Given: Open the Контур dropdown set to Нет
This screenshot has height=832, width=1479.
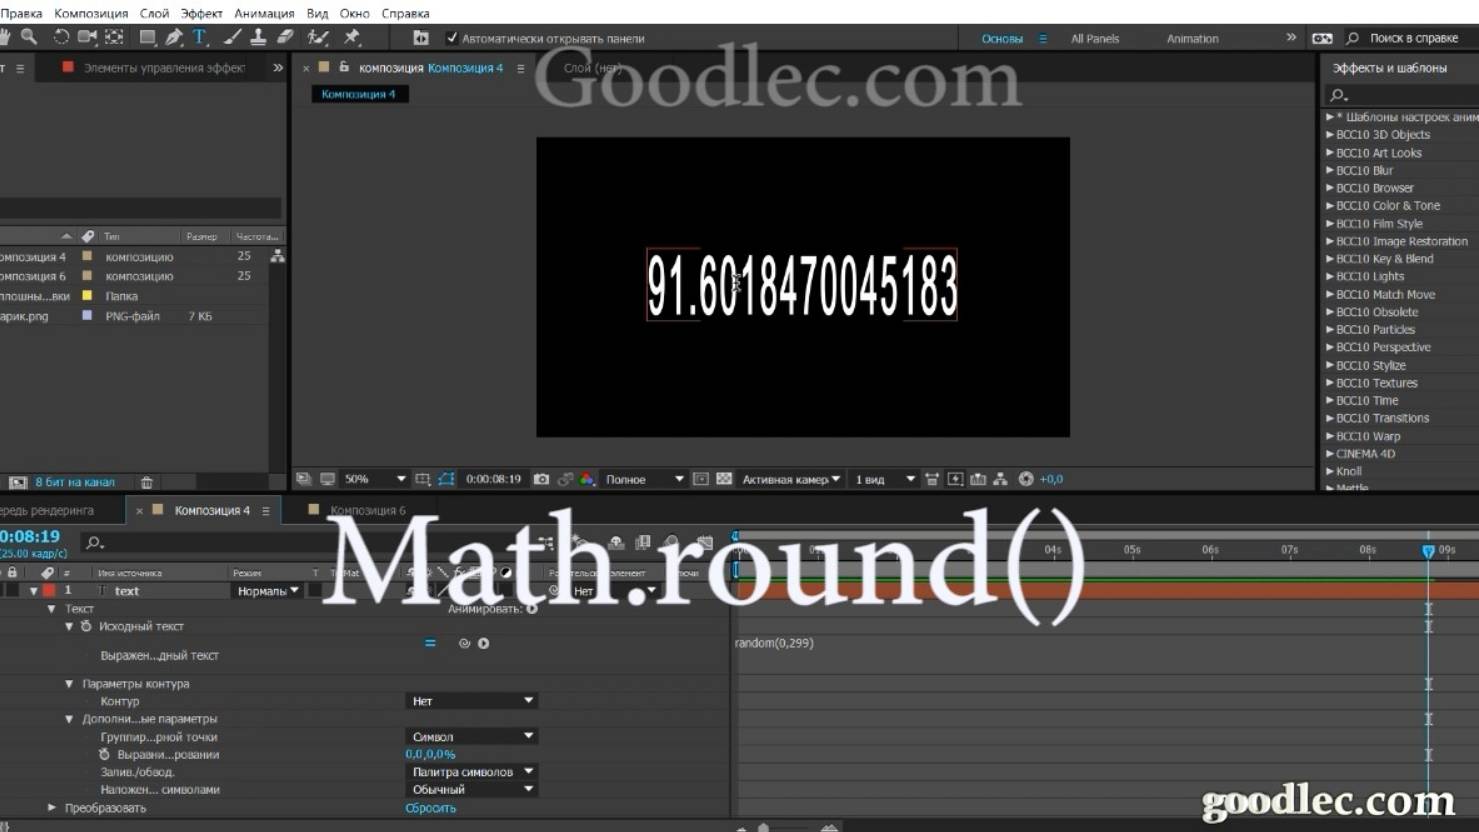Looking at the screenshot, I should coord(472,701).
